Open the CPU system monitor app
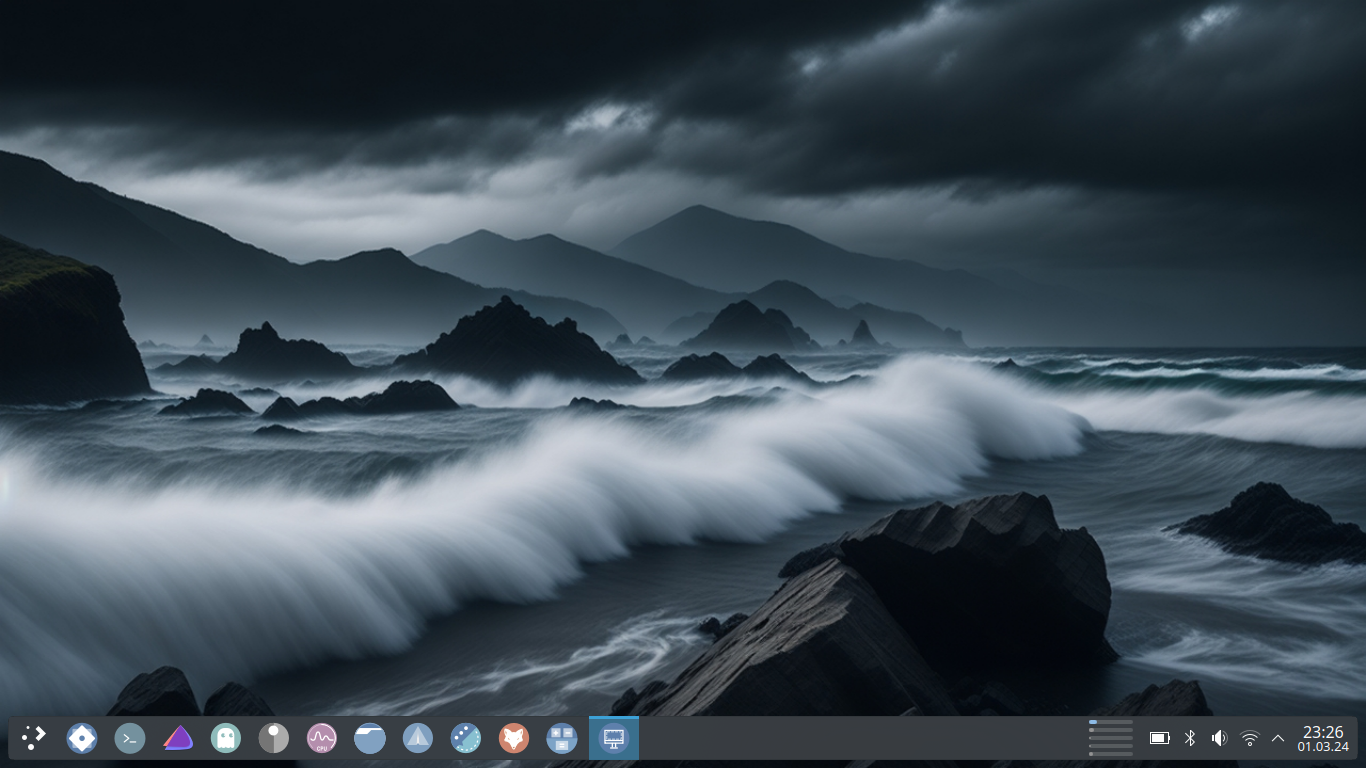Image resolution: width=1366 pixels, height=768 pixels. click(x=322, y=739)
